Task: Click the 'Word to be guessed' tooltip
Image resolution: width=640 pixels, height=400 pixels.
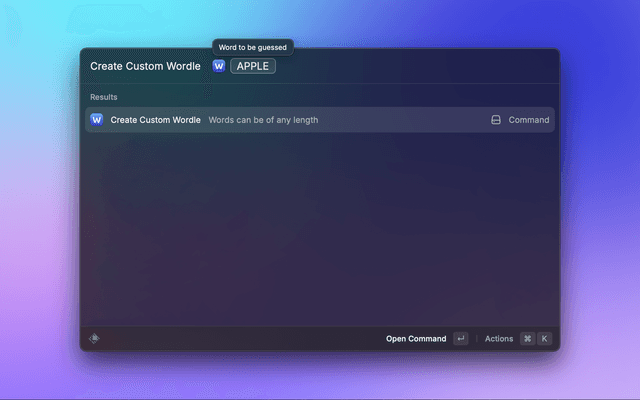Action: (x=253, y=47)
